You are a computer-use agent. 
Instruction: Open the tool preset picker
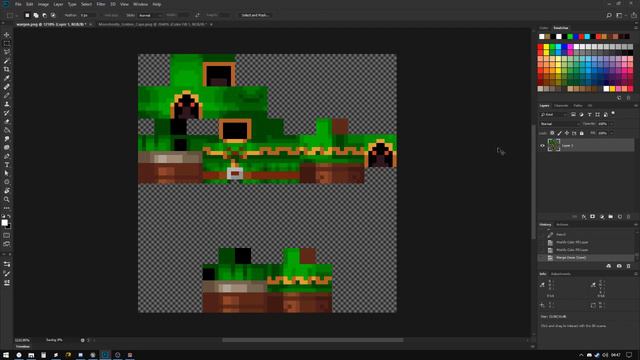click(12, 15)
